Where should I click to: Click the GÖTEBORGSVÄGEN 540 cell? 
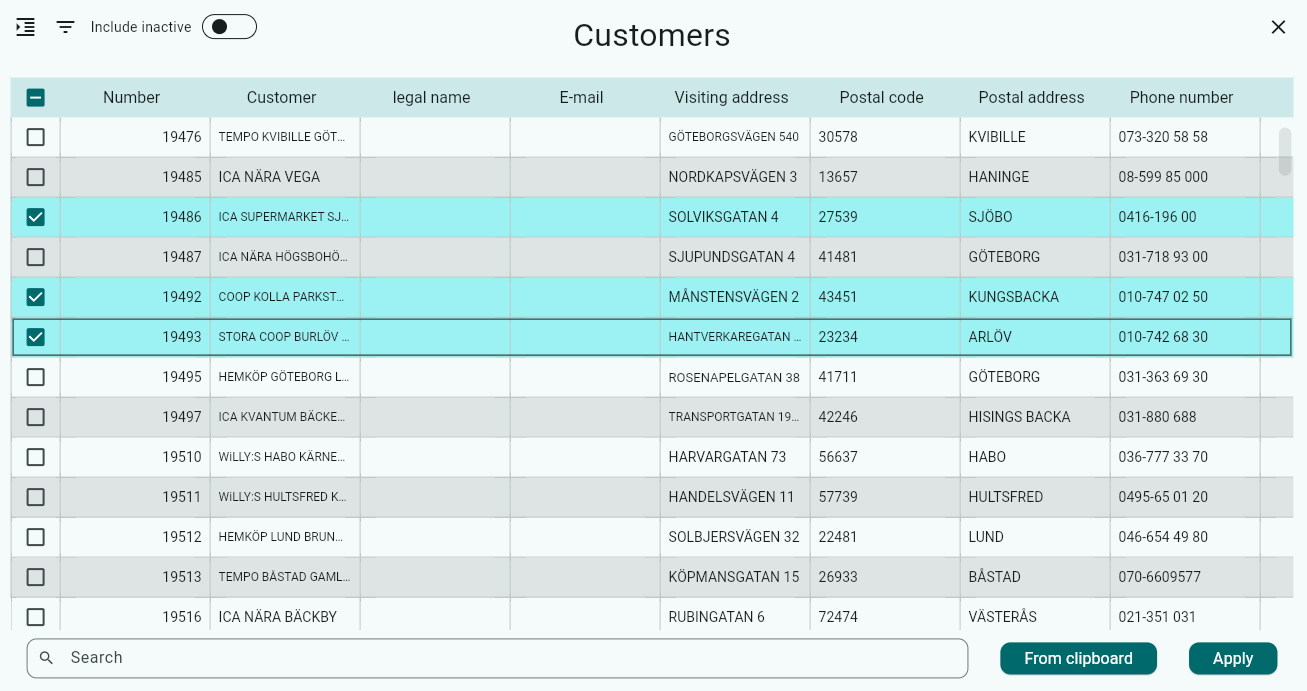coord(735,137)
